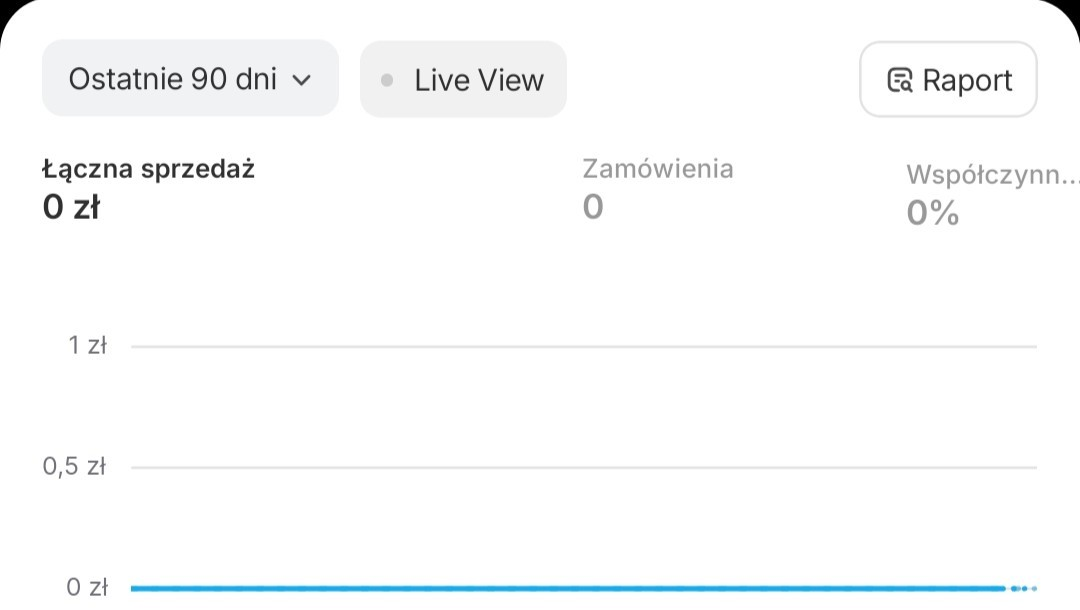Click the 0 orders count under Zamówienia
1080x610 pixels.
pyautogui.click(x=593, y=207)
